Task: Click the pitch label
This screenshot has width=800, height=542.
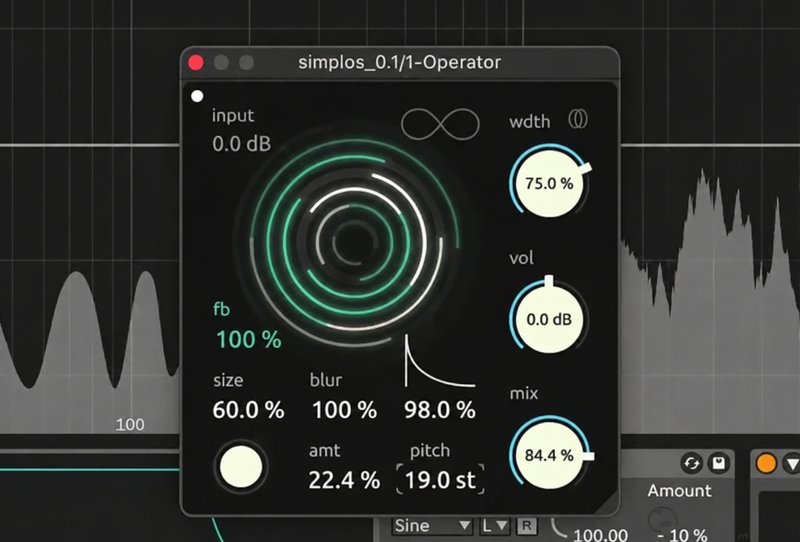Action: click(x=430, y=451)
